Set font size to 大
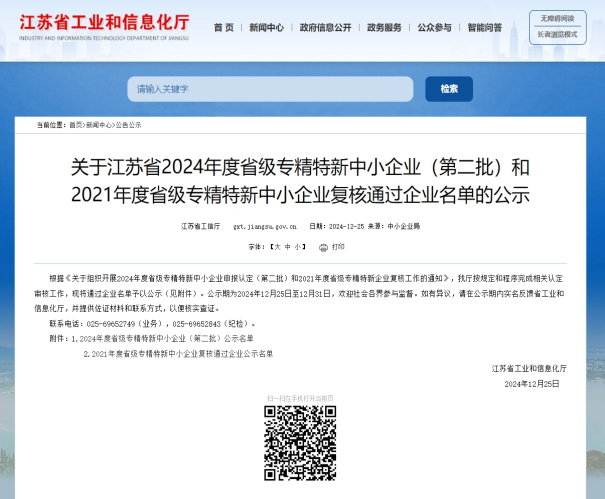This screenshot has height=499, width=605. tap(275, 246)
